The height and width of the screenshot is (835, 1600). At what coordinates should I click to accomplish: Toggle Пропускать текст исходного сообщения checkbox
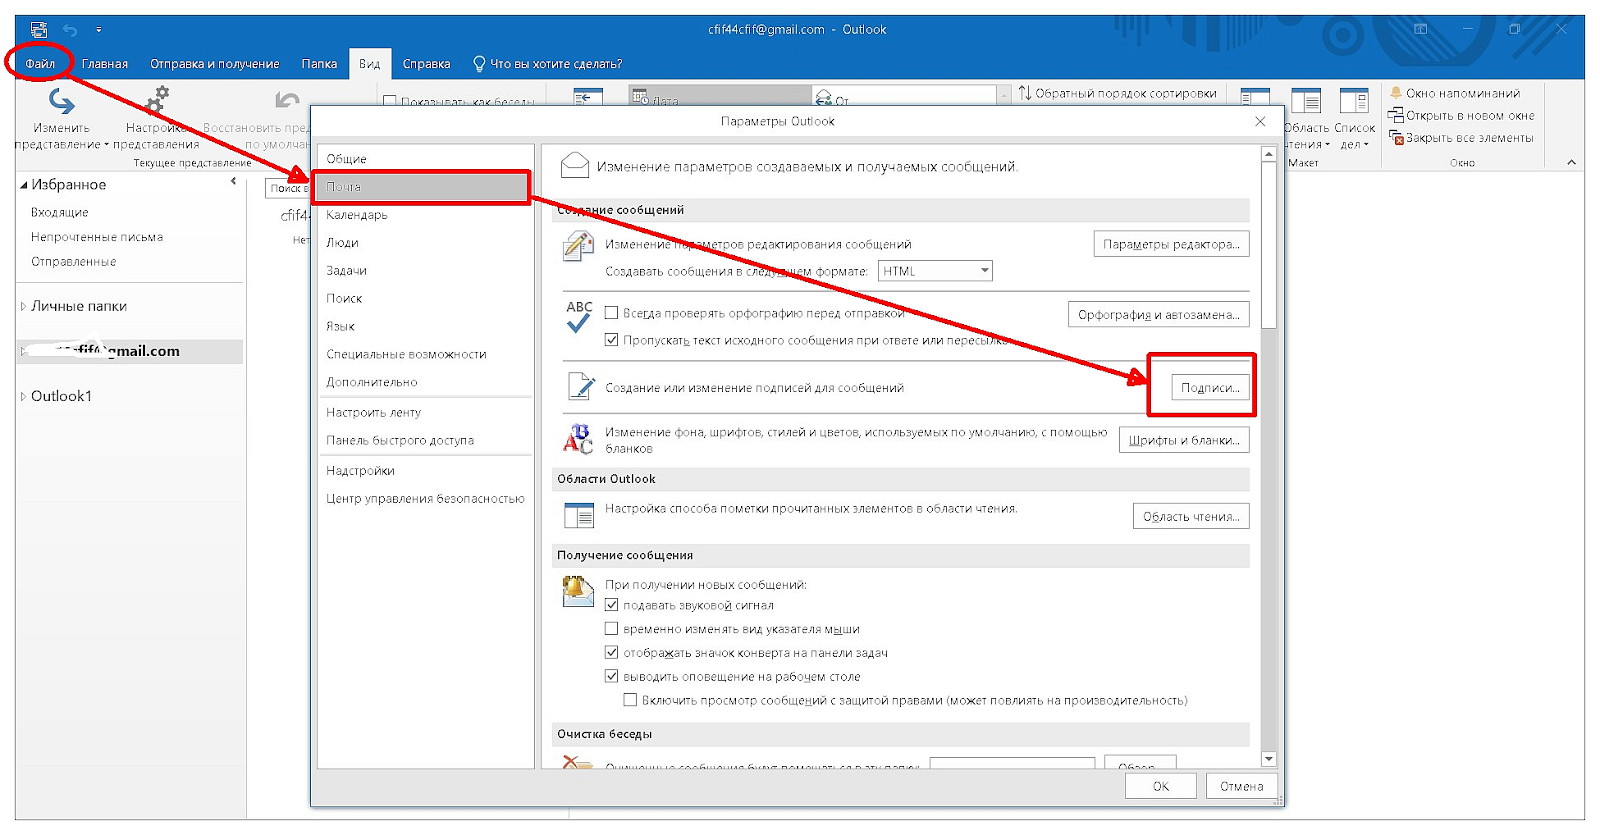coord(611,340)
